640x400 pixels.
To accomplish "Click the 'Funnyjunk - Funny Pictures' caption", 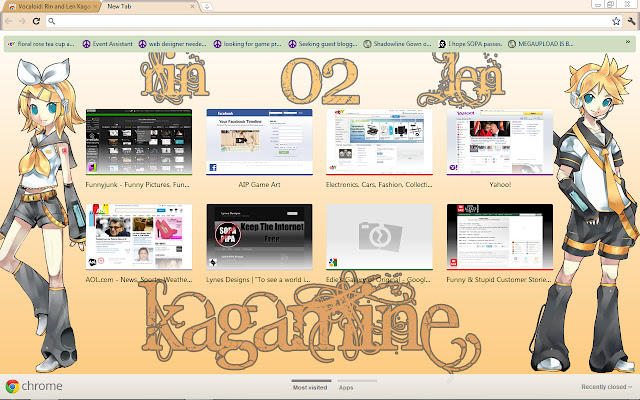I will 138,184.
